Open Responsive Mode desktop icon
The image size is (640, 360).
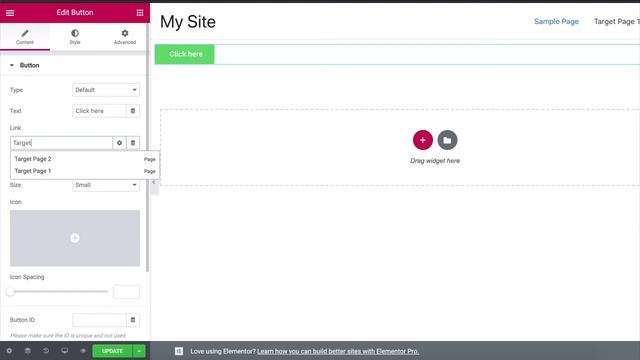pyautogui.click(x=64, y=351)
